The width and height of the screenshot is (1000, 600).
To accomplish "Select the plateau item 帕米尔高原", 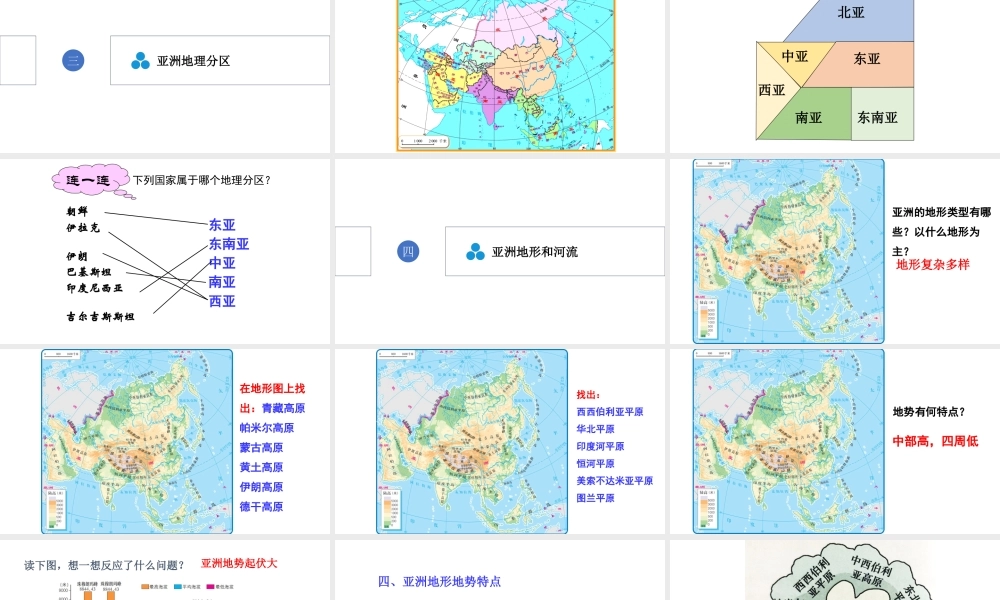I will coord(267,428).
